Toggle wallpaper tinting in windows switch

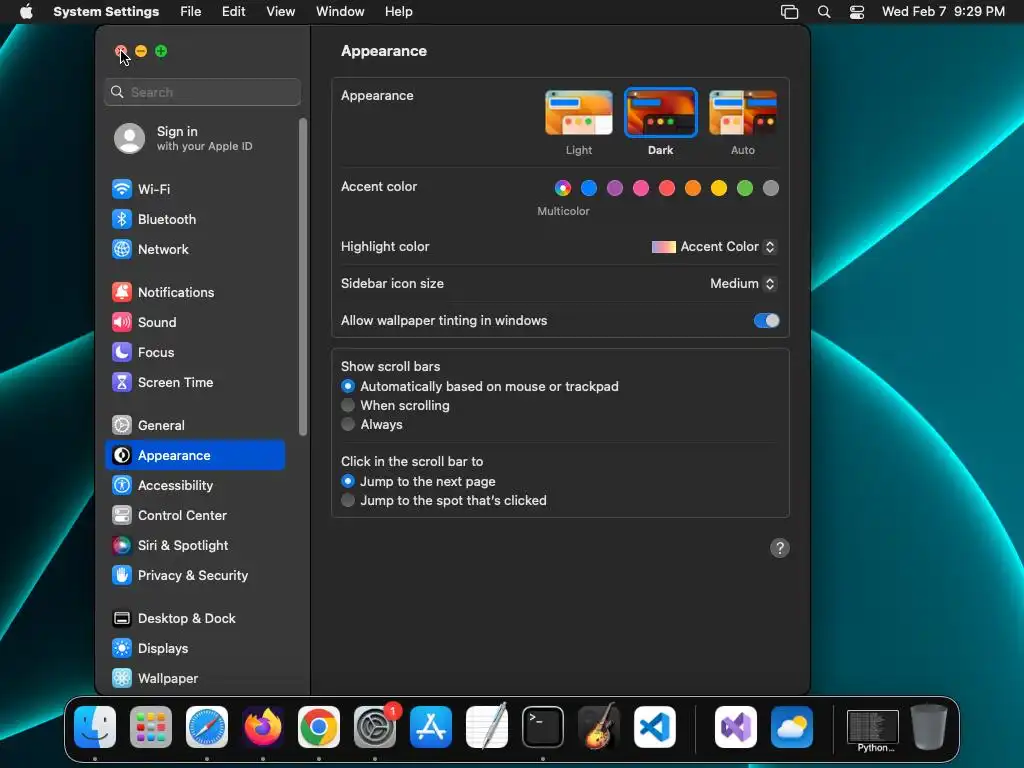click(x=767, y=321)
